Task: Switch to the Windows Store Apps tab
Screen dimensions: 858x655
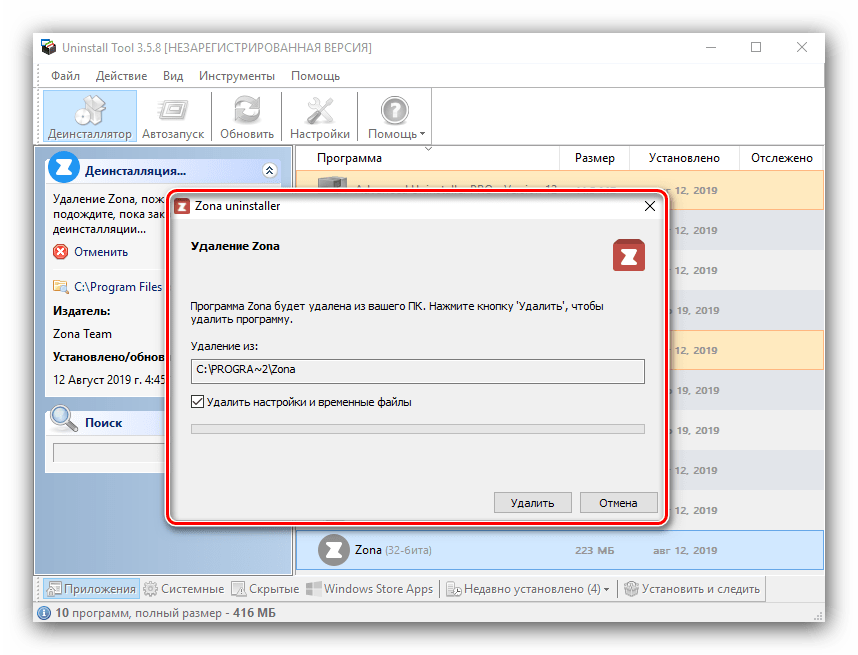Action: 370,589
